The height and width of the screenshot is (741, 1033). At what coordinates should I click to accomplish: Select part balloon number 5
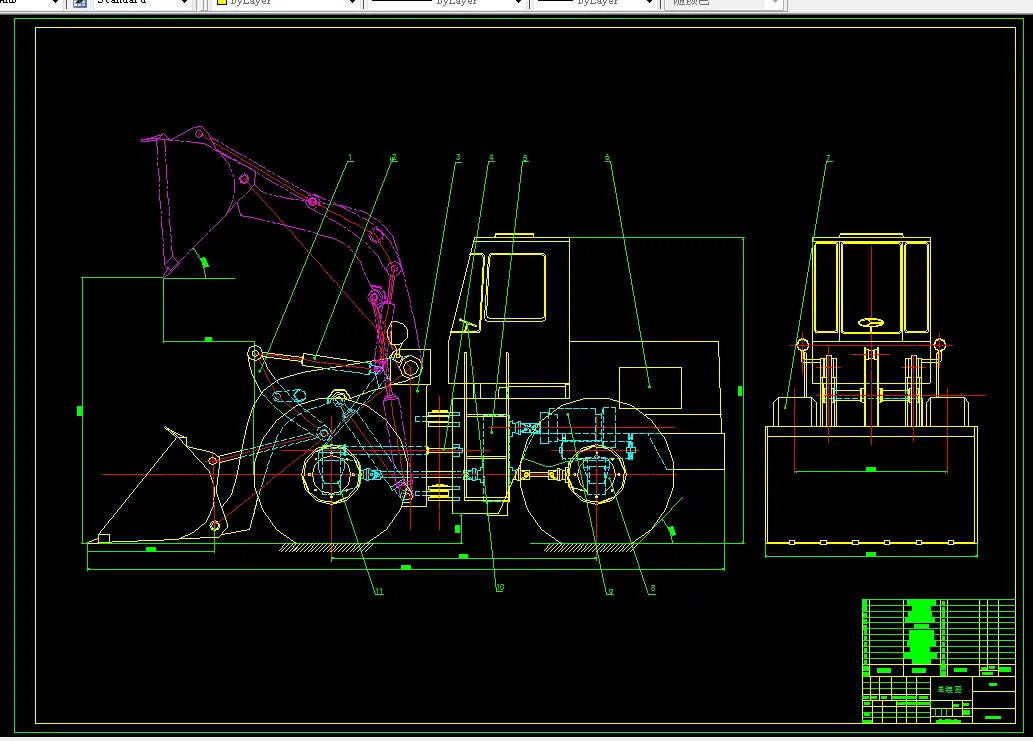525,158
